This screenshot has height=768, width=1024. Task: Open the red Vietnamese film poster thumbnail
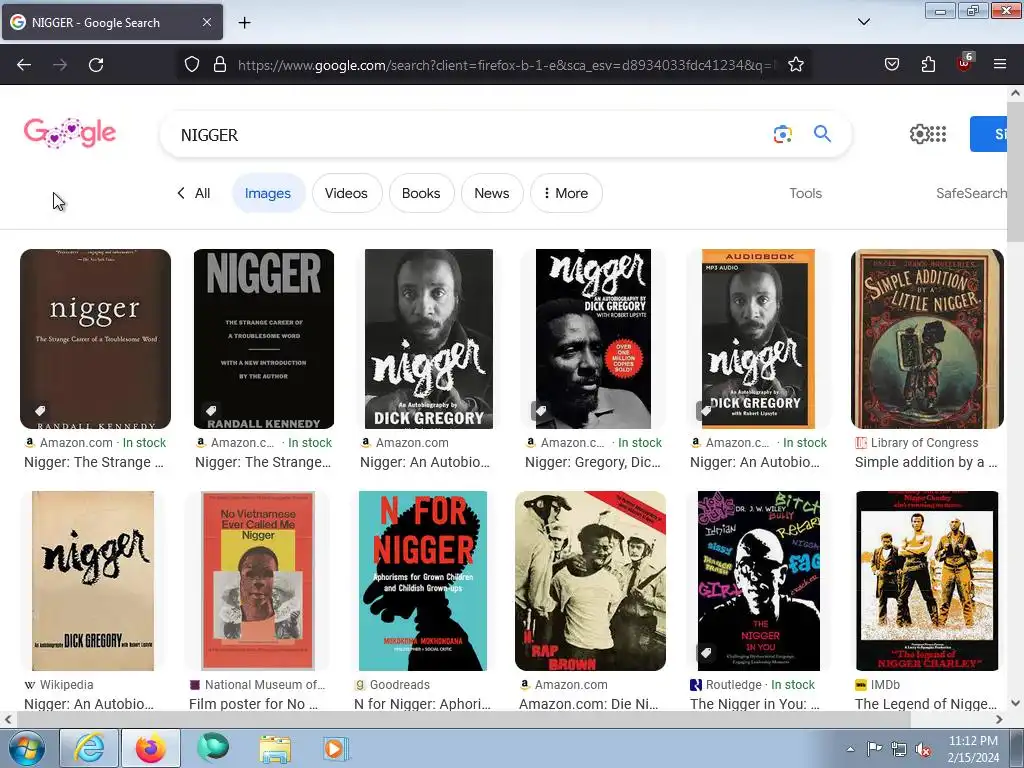(x=258, y=581)
